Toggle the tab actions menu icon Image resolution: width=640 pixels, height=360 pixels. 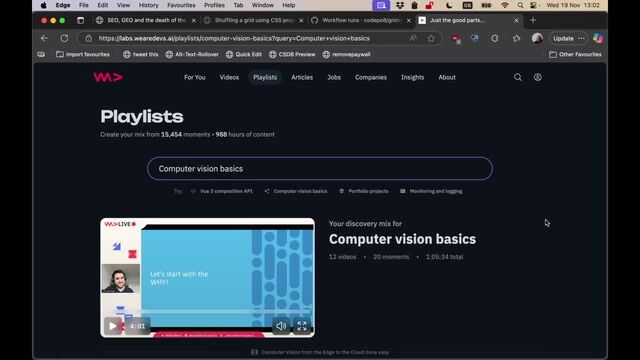pos(80,20)
